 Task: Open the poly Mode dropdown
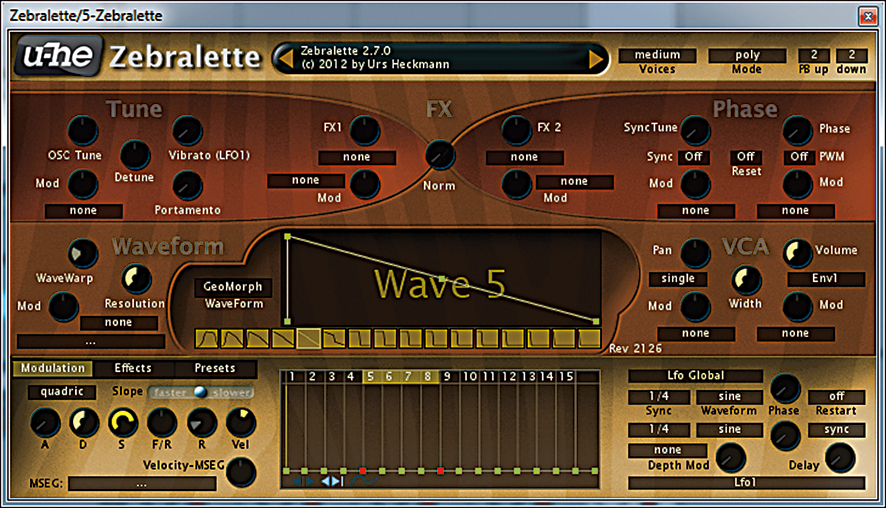click(x=747, y=55)
